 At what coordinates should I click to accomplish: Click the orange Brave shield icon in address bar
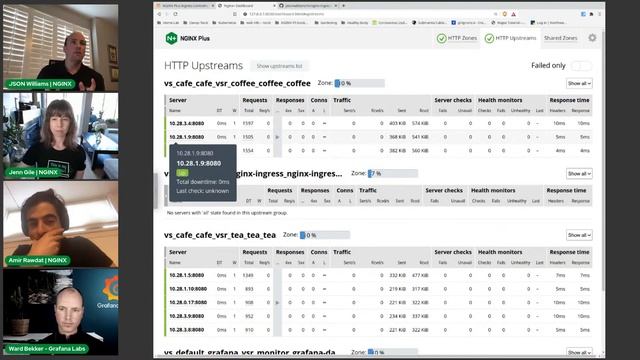505,14
